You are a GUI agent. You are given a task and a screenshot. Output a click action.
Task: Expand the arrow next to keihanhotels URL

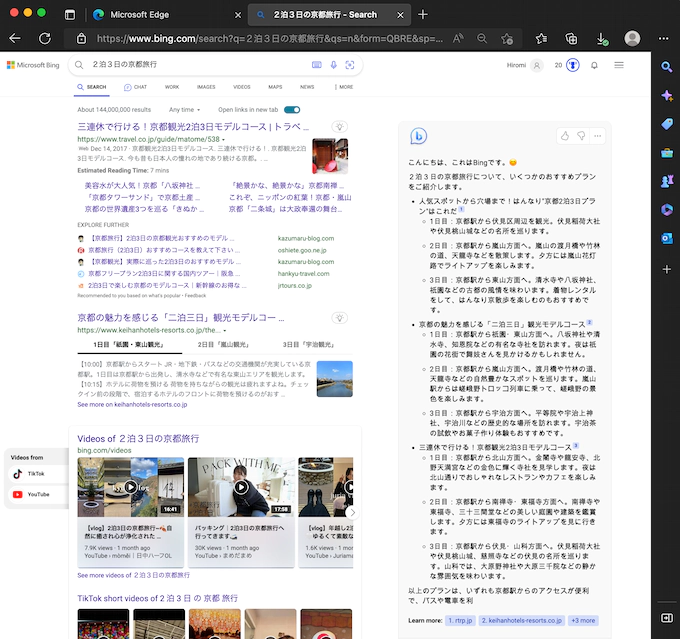[x=225, y=331]
